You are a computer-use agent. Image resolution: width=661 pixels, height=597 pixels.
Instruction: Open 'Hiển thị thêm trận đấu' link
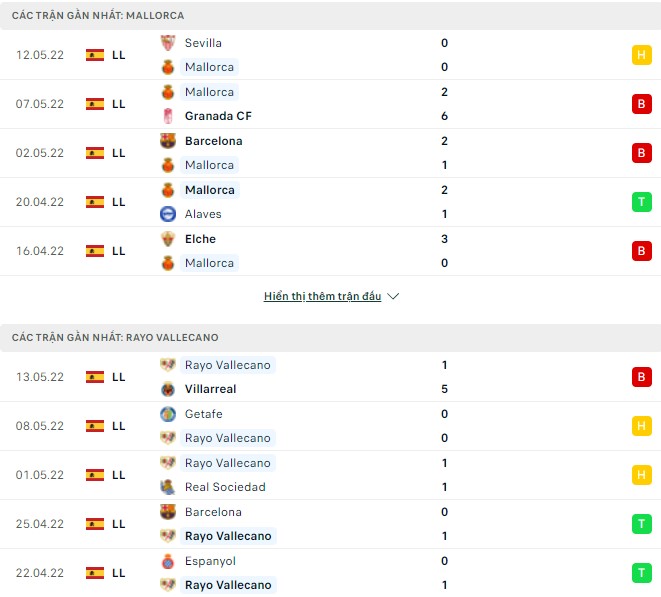click(322, 297)
